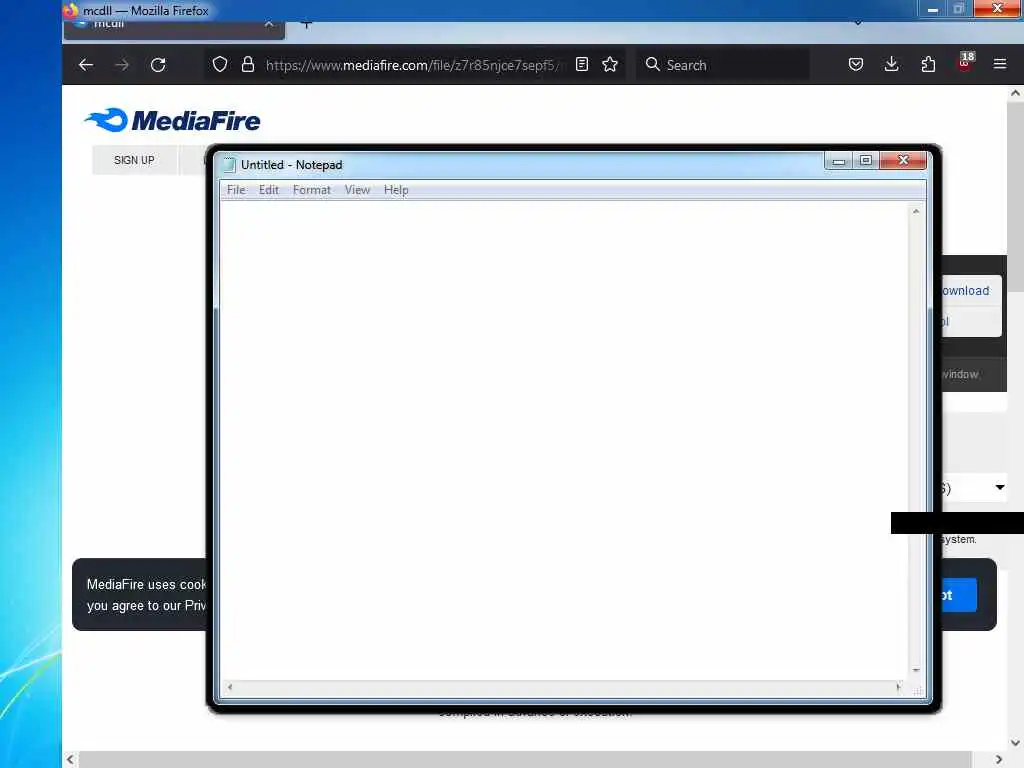This screenshot has width=1024, height=768.
Task: View site security lock information
Action: pyautogui.click(x=248, y=65)
